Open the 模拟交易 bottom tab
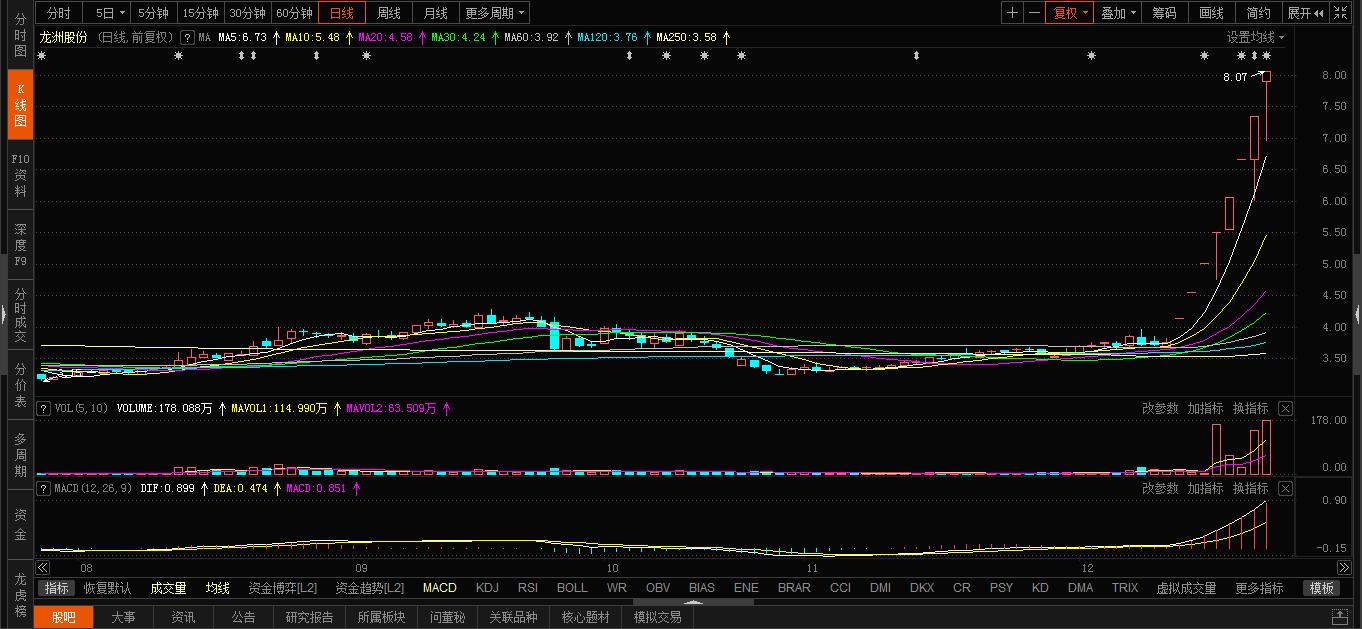1362x629 pixels. coord(658,617)
